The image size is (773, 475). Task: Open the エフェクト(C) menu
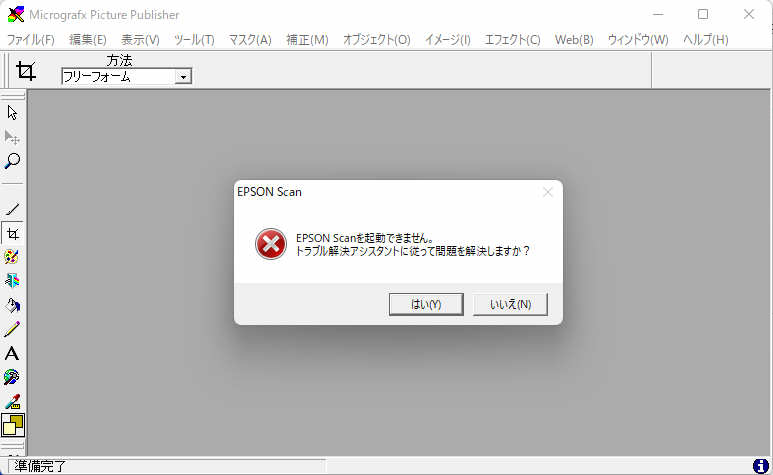point(512,39)
